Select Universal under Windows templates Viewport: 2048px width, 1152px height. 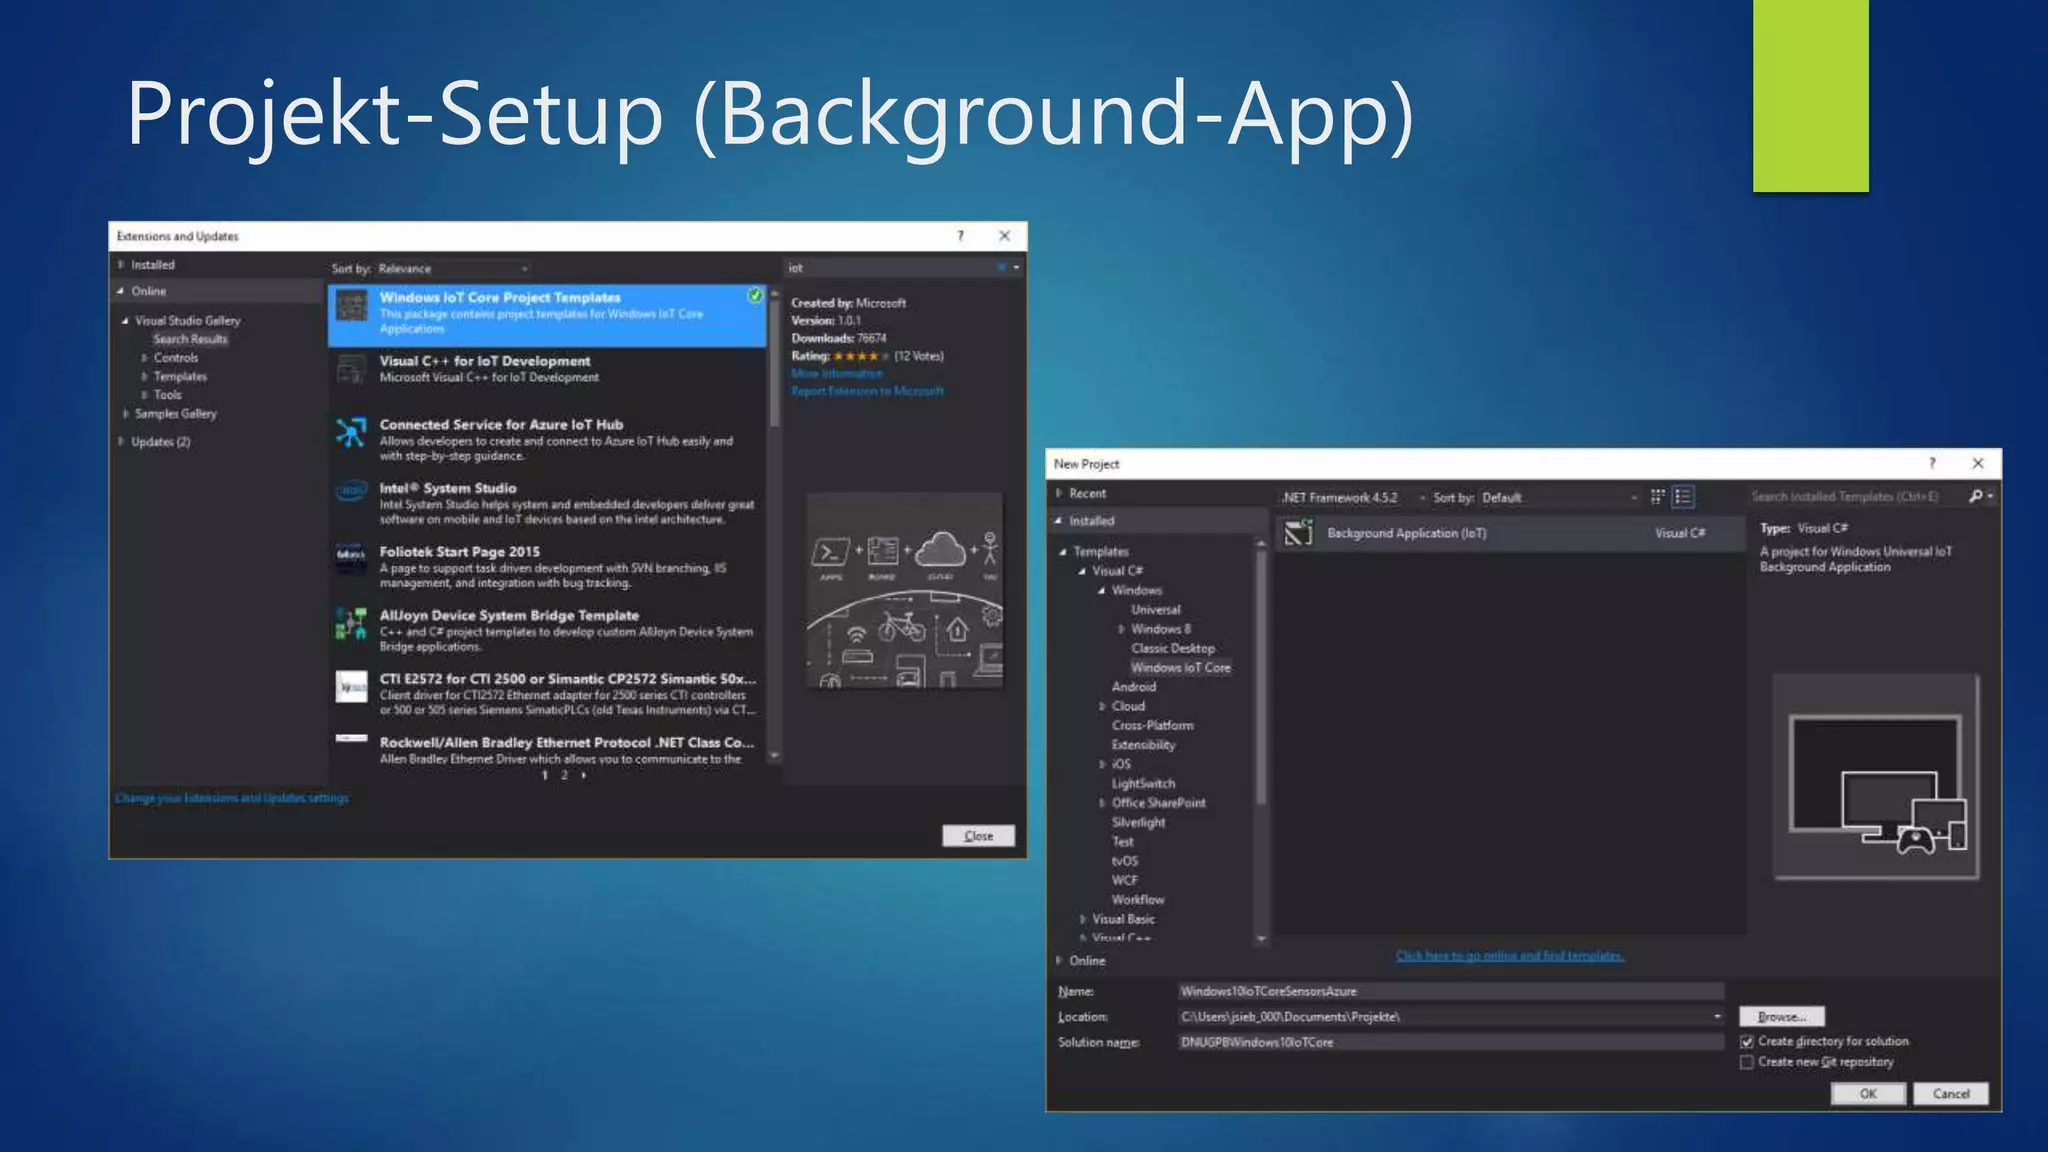click(x=1156, y=610)
